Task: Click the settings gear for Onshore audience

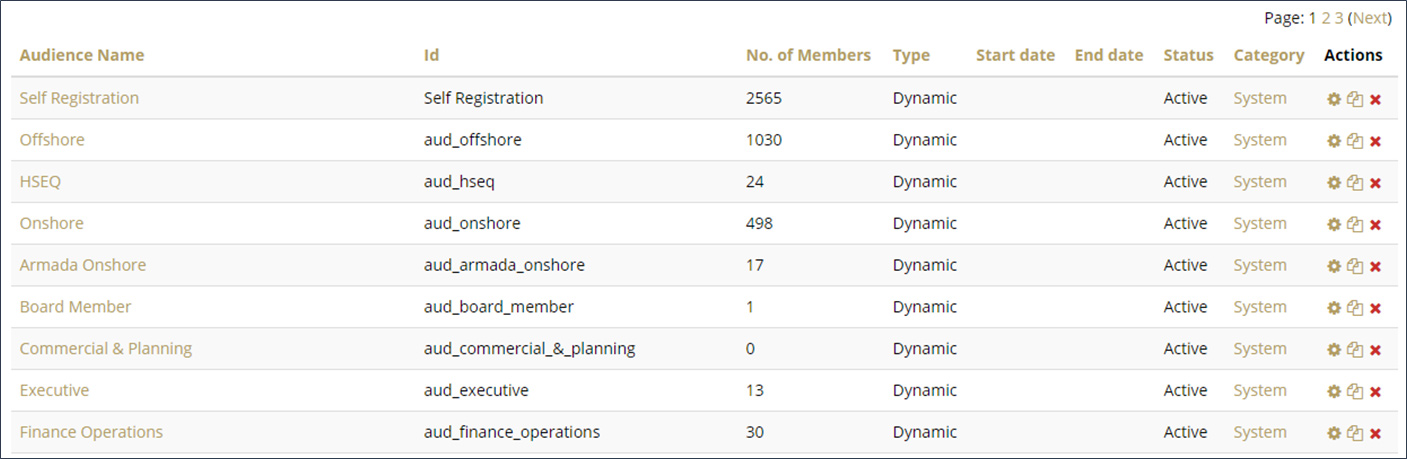Action: tap(1333, 225)
